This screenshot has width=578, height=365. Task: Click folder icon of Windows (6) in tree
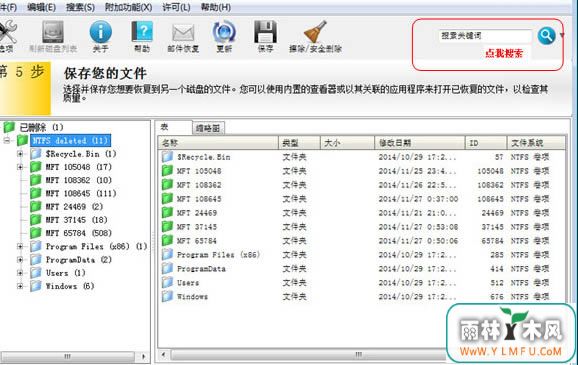pyautogui.click(x=36, y=286)
